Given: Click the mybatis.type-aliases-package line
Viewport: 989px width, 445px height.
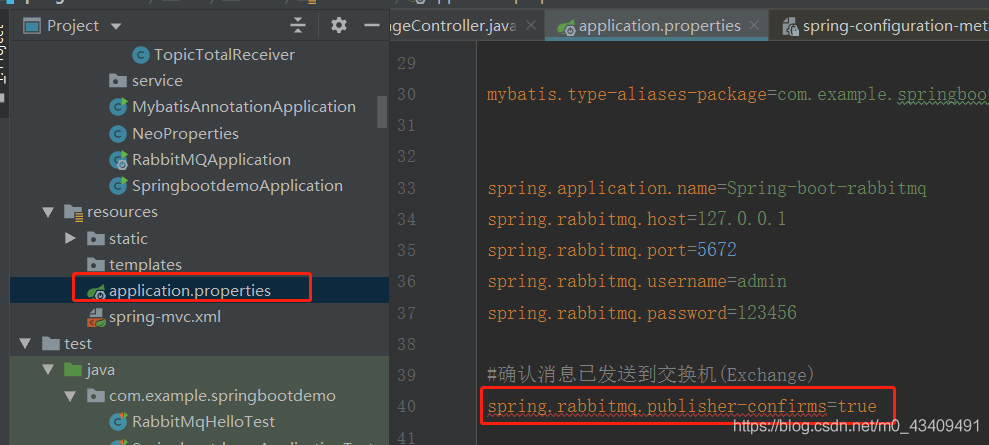Looking at the screenshot, I should point(738,95).
